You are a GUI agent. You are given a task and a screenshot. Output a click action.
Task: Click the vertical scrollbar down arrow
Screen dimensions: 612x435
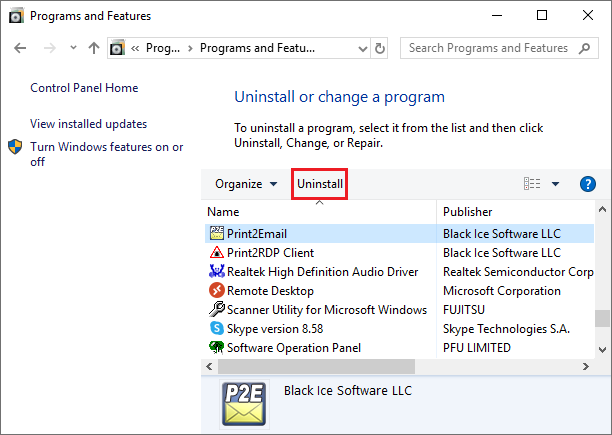tap(602, 350)
